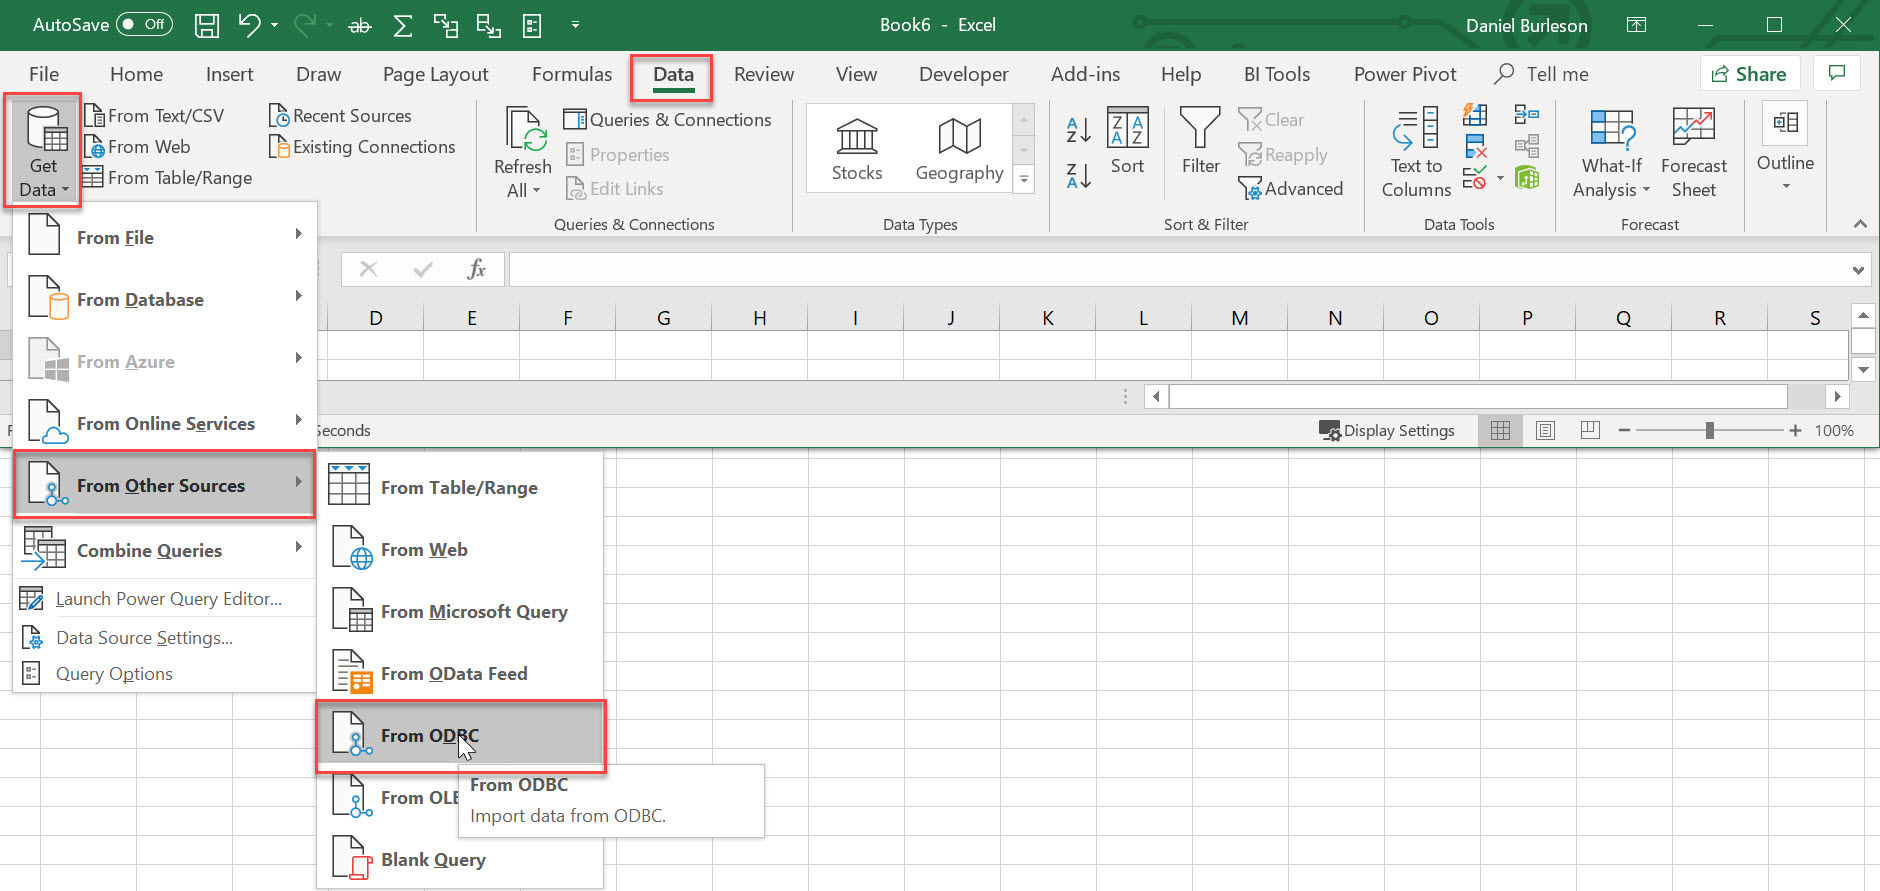Open the Developer tab
The width and height of the screenshot is (1880, 891).
[x=964, y=74]
